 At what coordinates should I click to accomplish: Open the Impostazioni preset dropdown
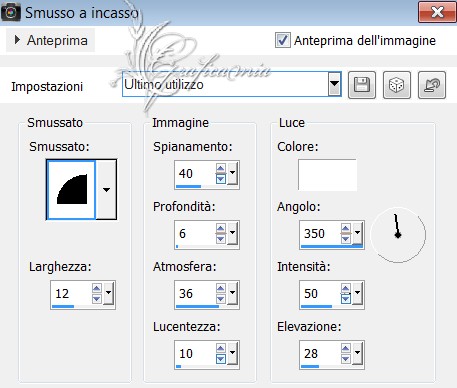pos(334,84)
